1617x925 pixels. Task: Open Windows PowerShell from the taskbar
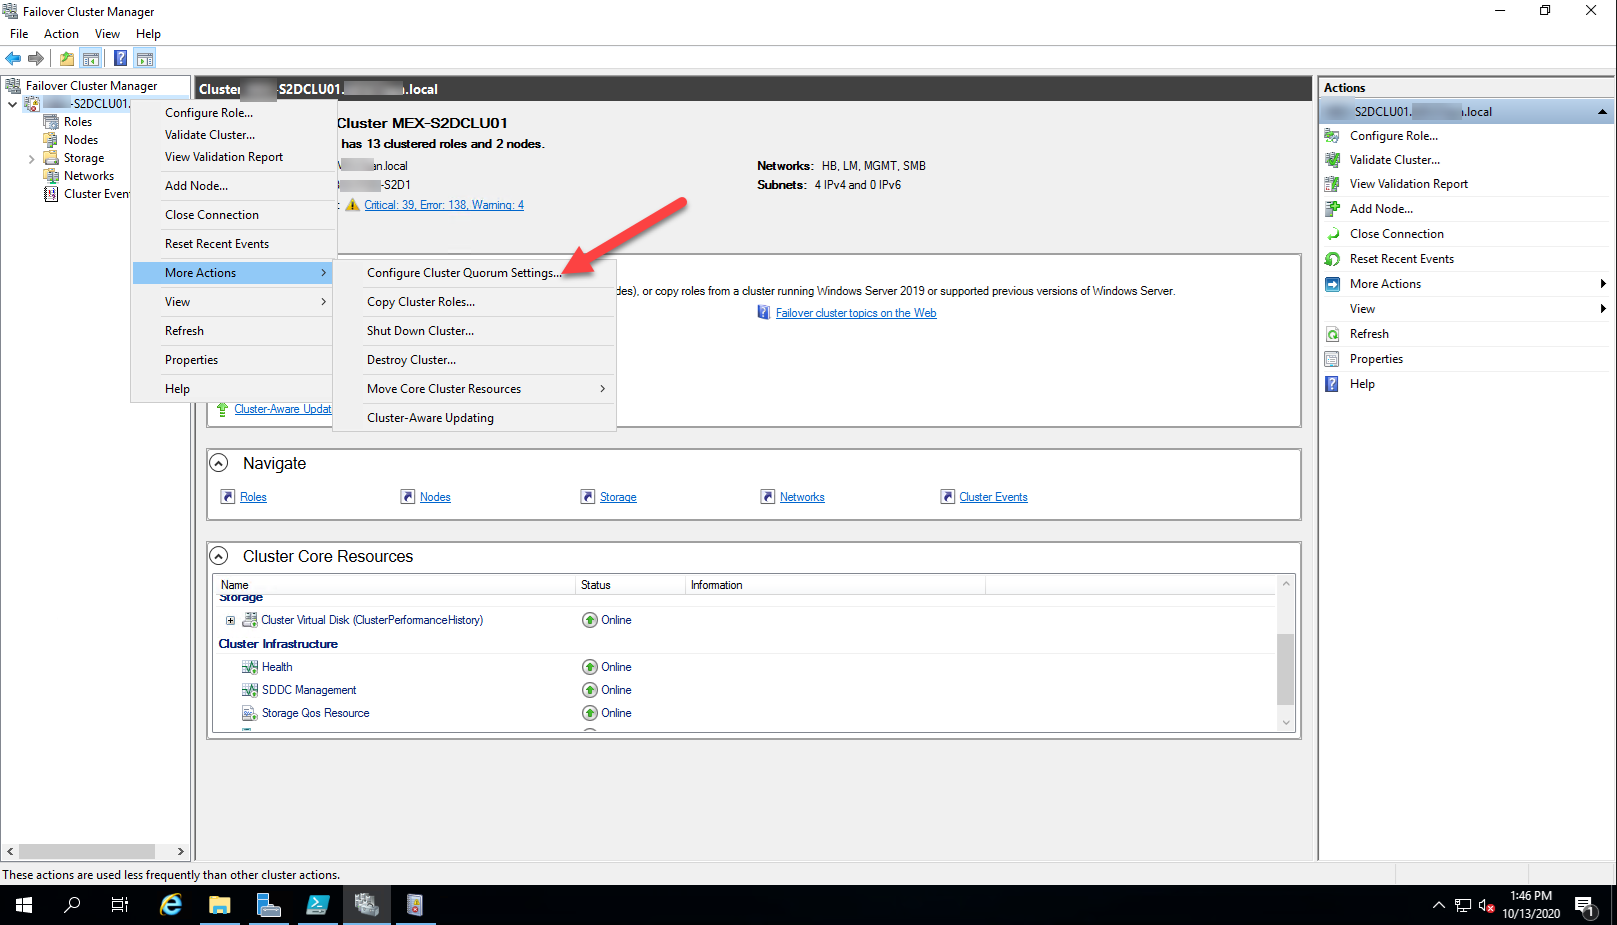pos(318,905)
